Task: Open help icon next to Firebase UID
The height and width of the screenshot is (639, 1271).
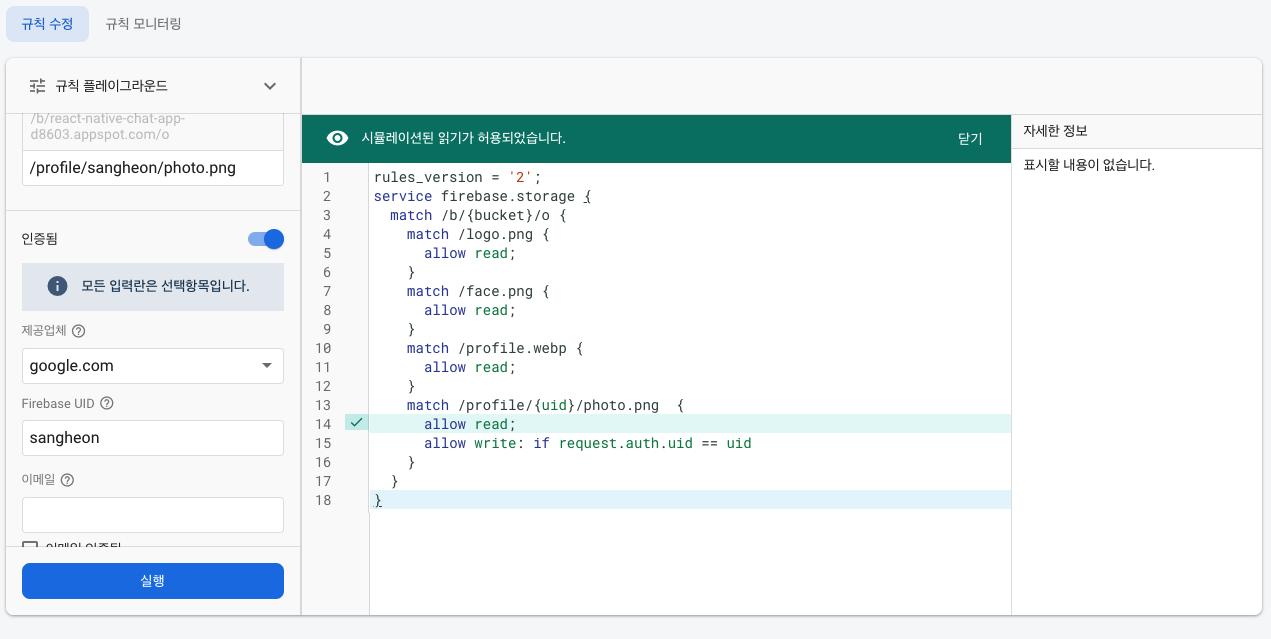Action: point(107,404)
